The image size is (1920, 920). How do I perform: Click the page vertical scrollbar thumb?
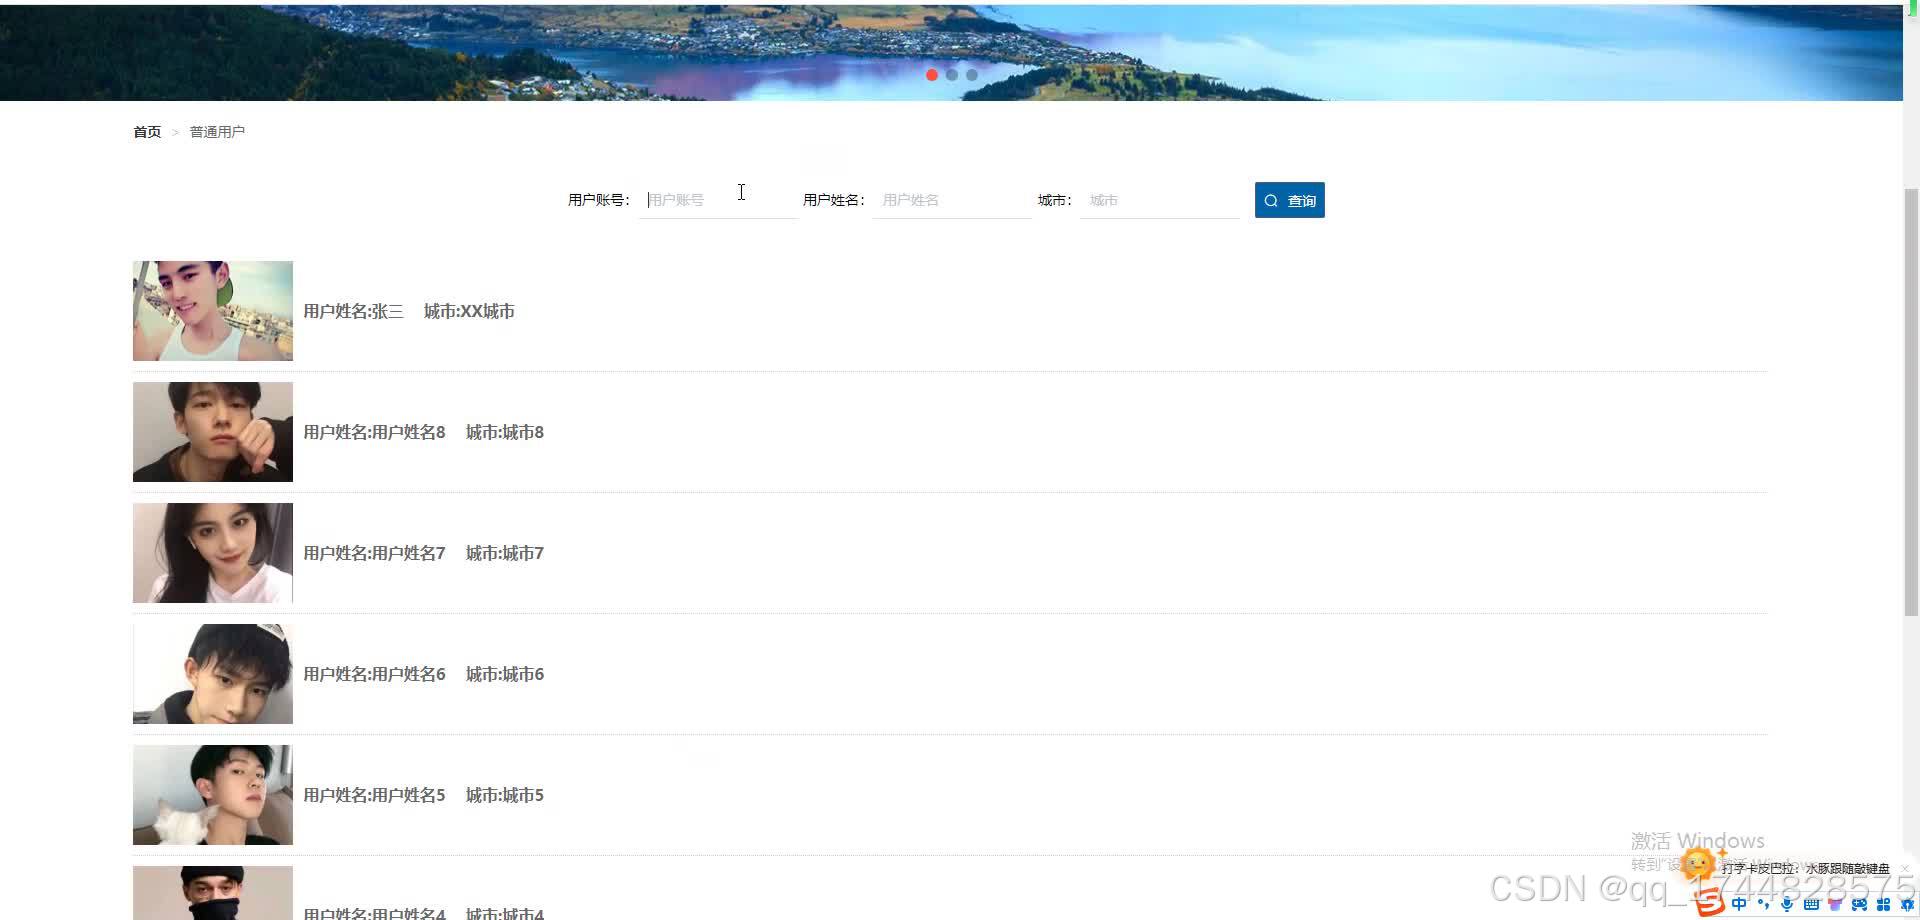click(x=1911, y=403)
